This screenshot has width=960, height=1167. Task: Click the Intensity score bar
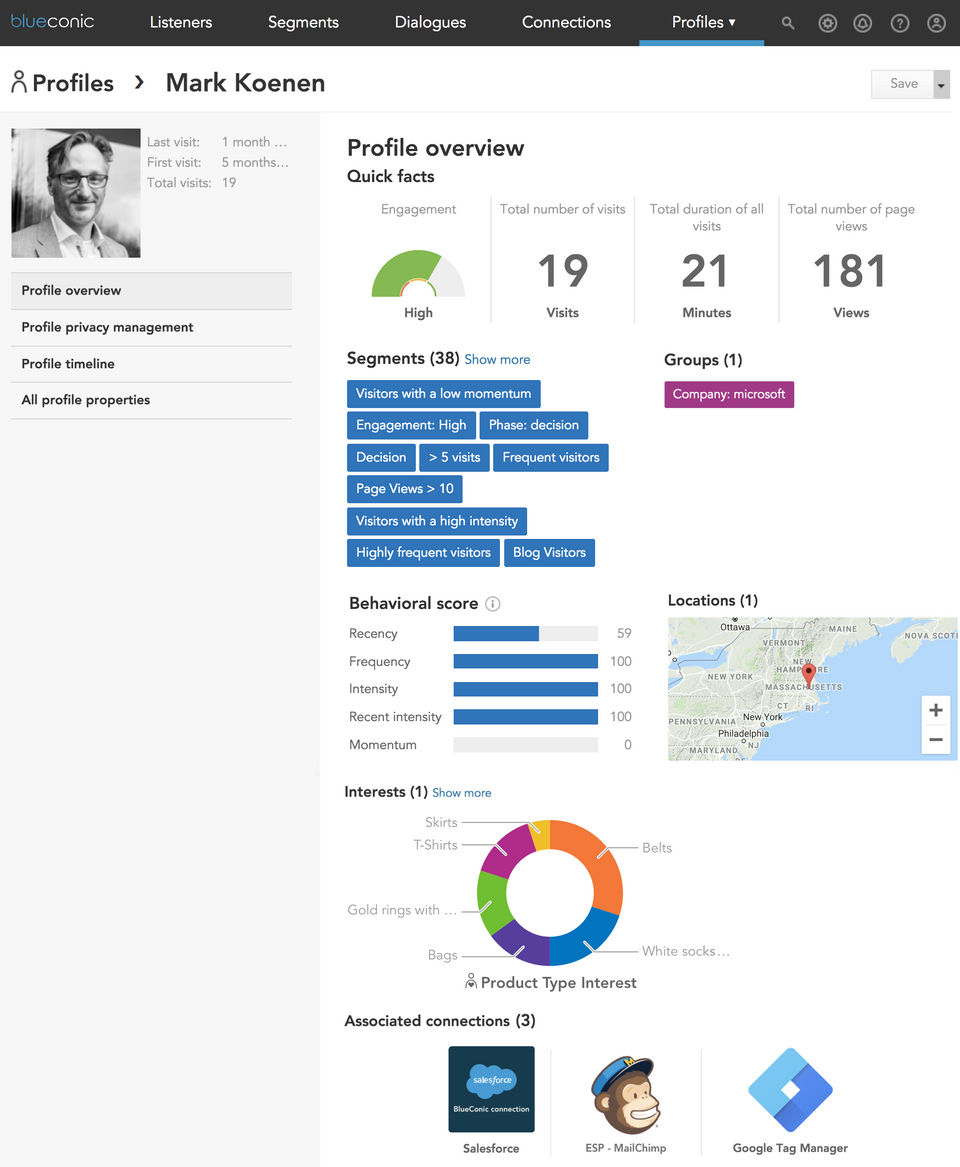pyautogui.click(x=525, y=688)
